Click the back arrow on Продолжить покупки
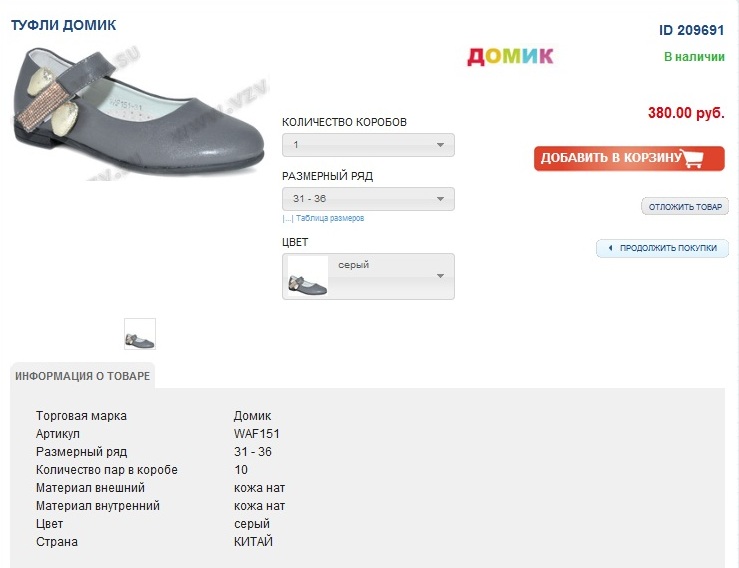739x568 pixels. [x=609, y=248]
